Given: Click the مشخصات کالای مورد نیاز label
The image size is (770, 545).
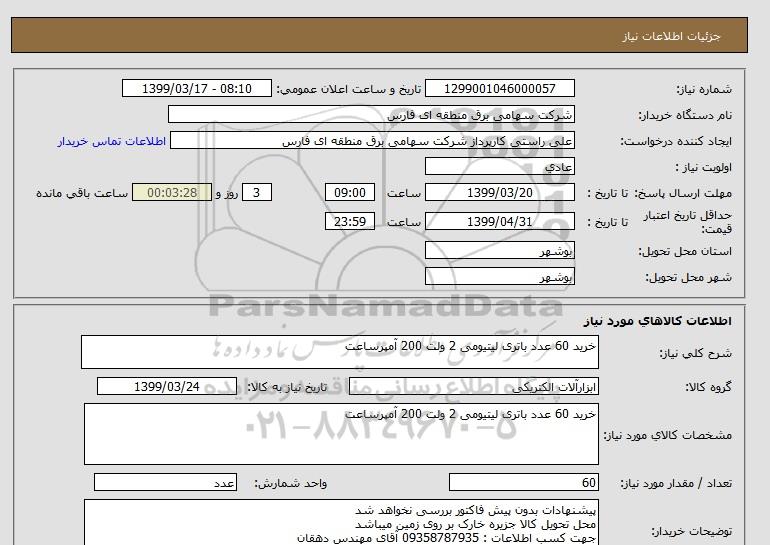Looking at the screenshot, I should (x=668, y=436).
